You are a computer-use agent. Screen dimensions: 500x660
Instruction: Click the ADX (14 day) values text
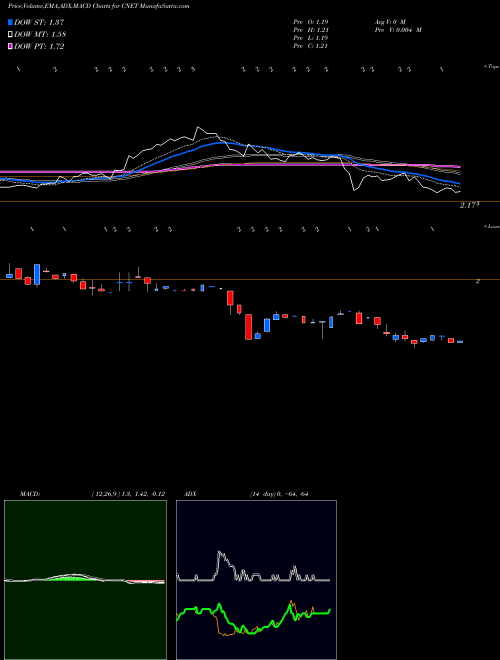[279, 494]
